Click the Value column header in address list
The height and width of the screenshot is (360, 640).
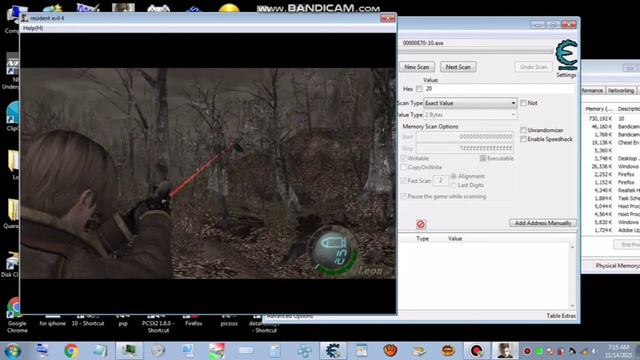455,239
